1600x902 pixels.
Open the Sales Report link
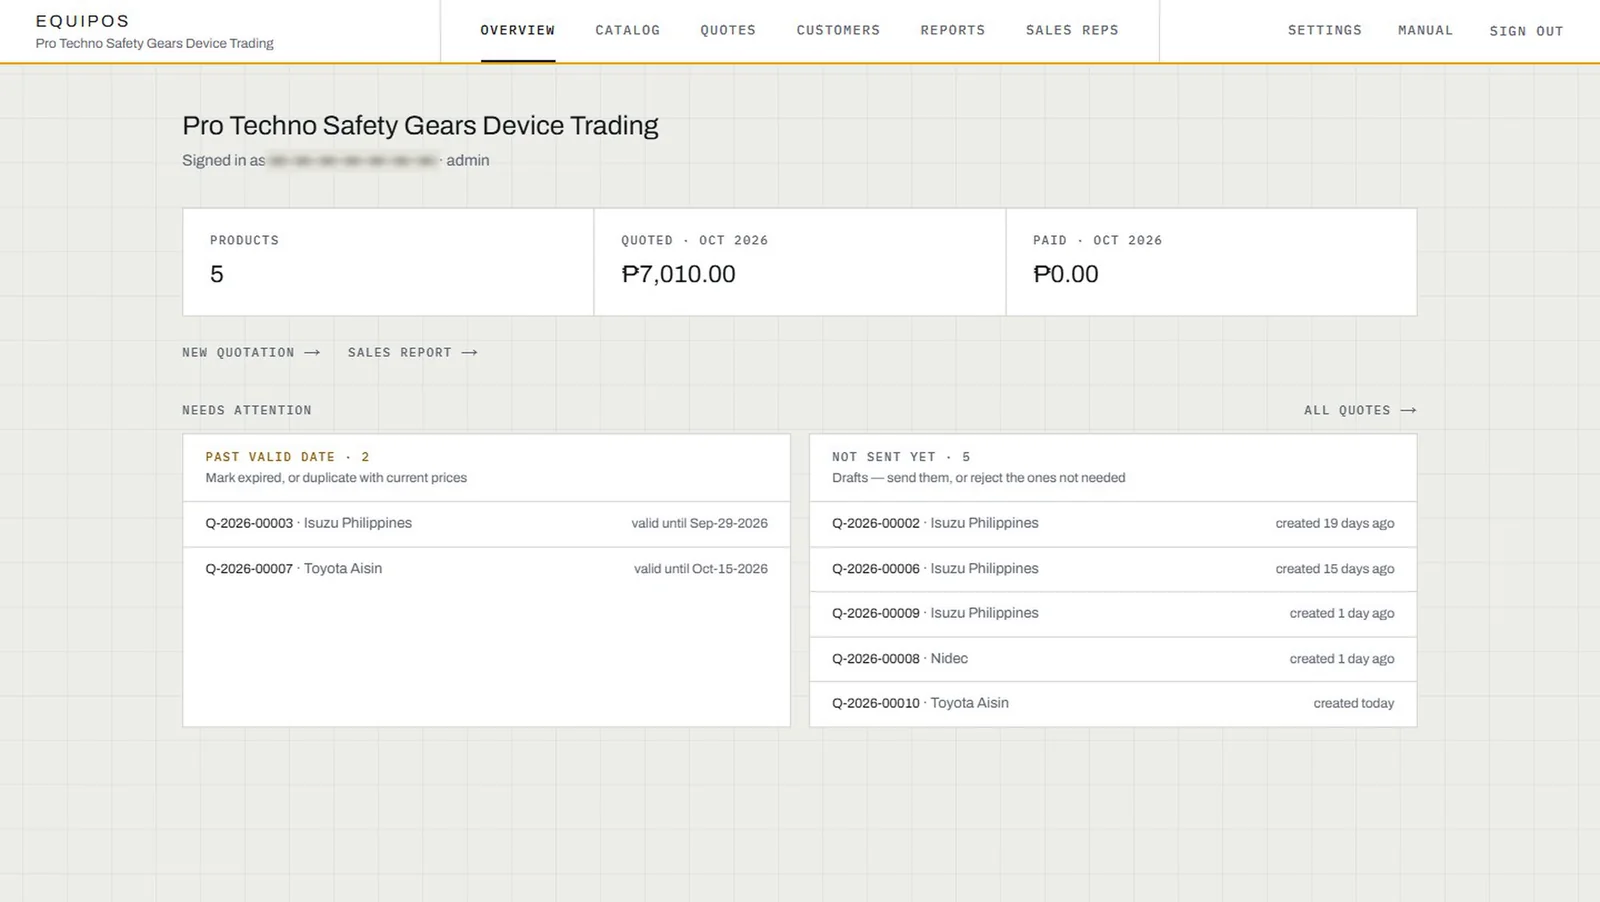pos(412,352)
